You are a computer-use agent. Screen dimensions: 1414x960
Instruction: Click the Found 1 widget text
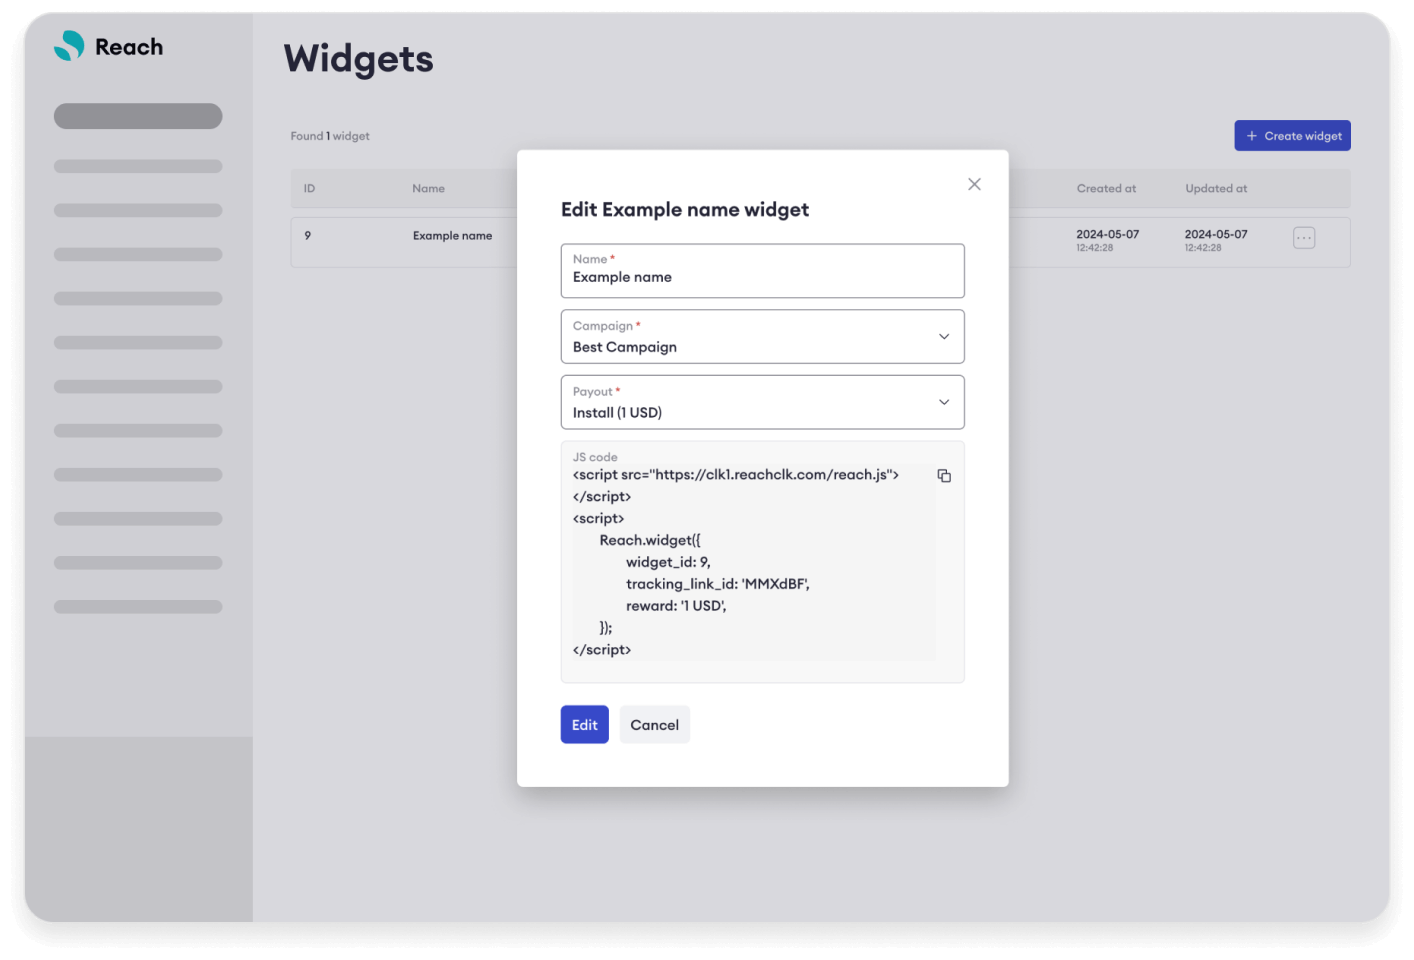(330, 136)
